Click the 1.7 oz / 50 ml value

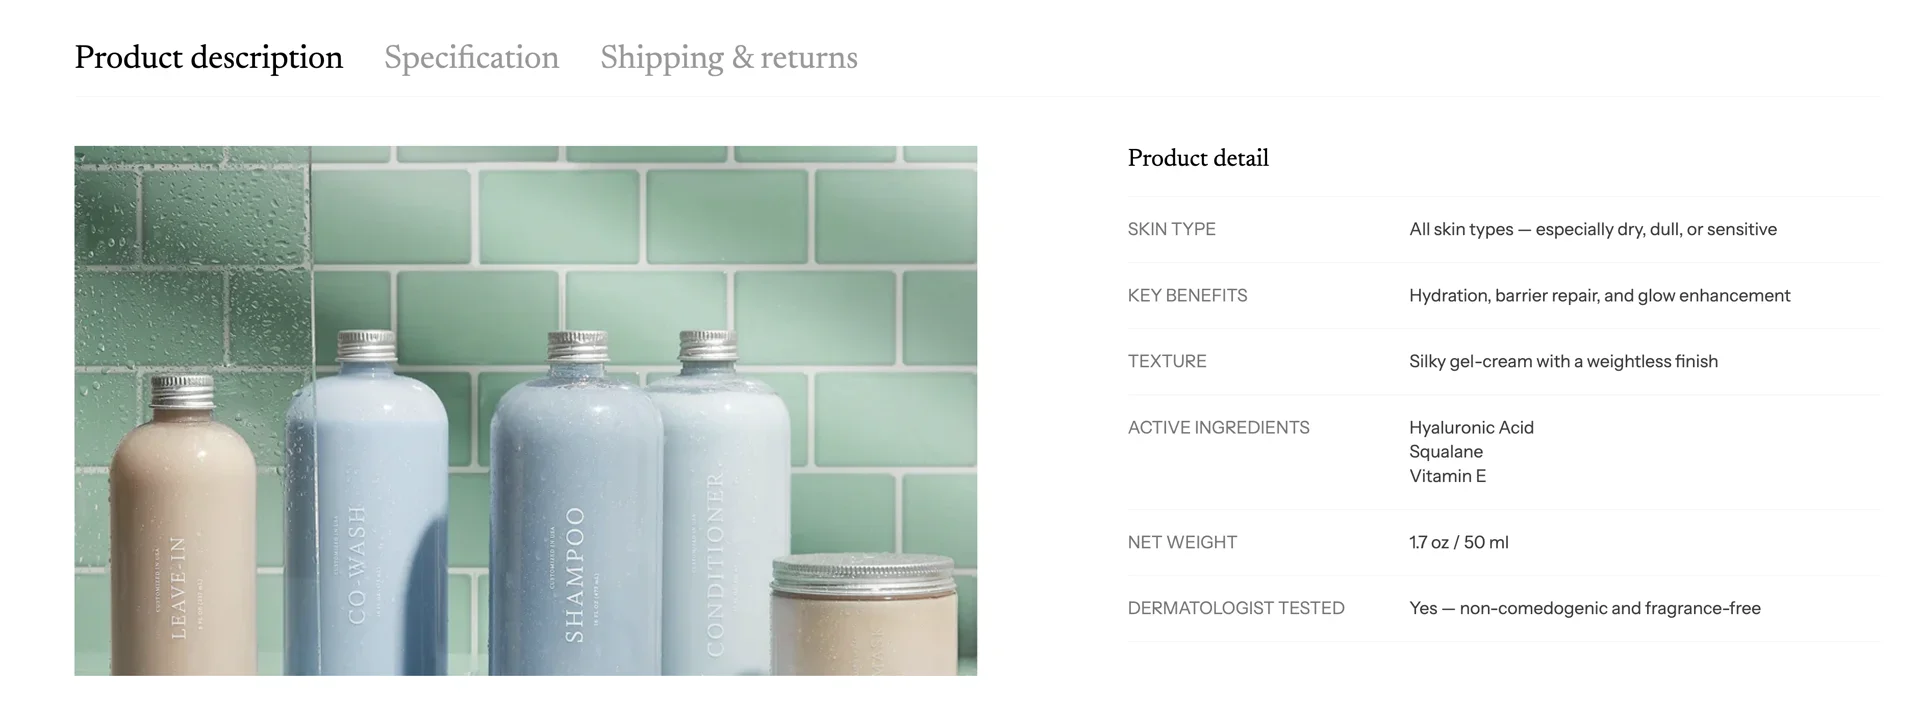coord(1458,542)
